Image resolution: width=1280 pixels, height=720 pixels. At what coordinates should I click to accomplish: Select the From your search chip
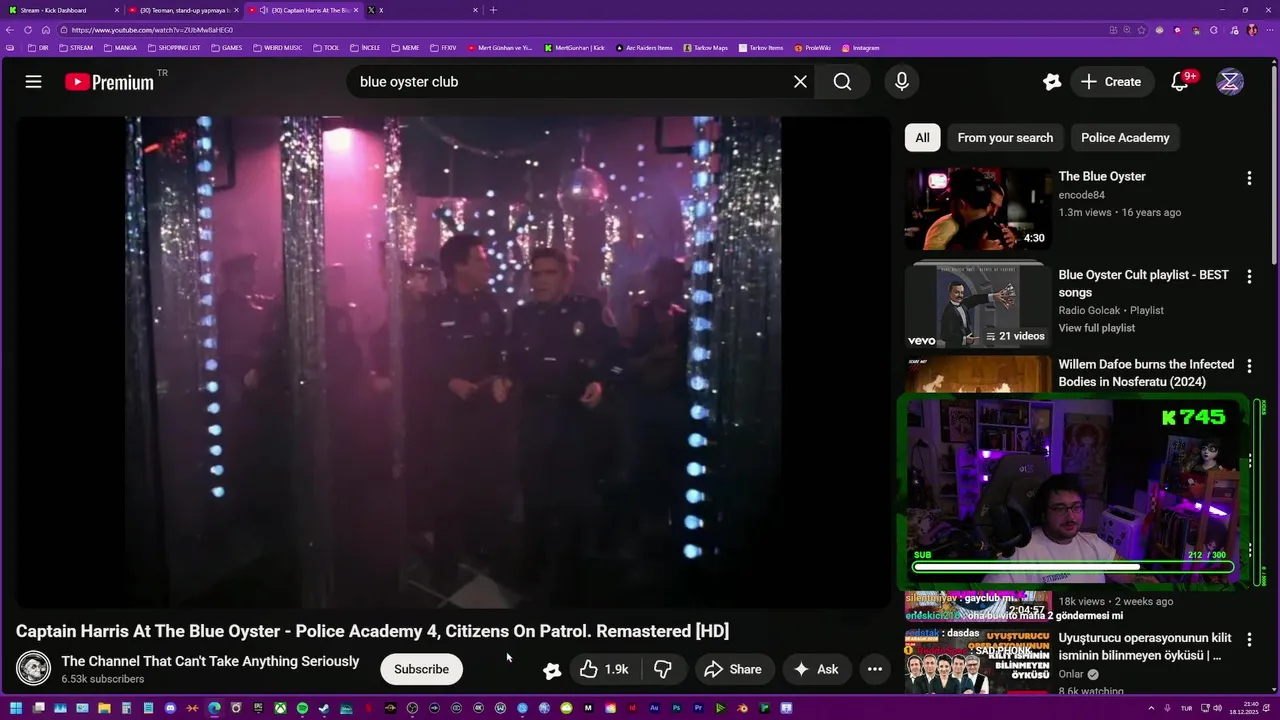click(x=1005, y=138)
